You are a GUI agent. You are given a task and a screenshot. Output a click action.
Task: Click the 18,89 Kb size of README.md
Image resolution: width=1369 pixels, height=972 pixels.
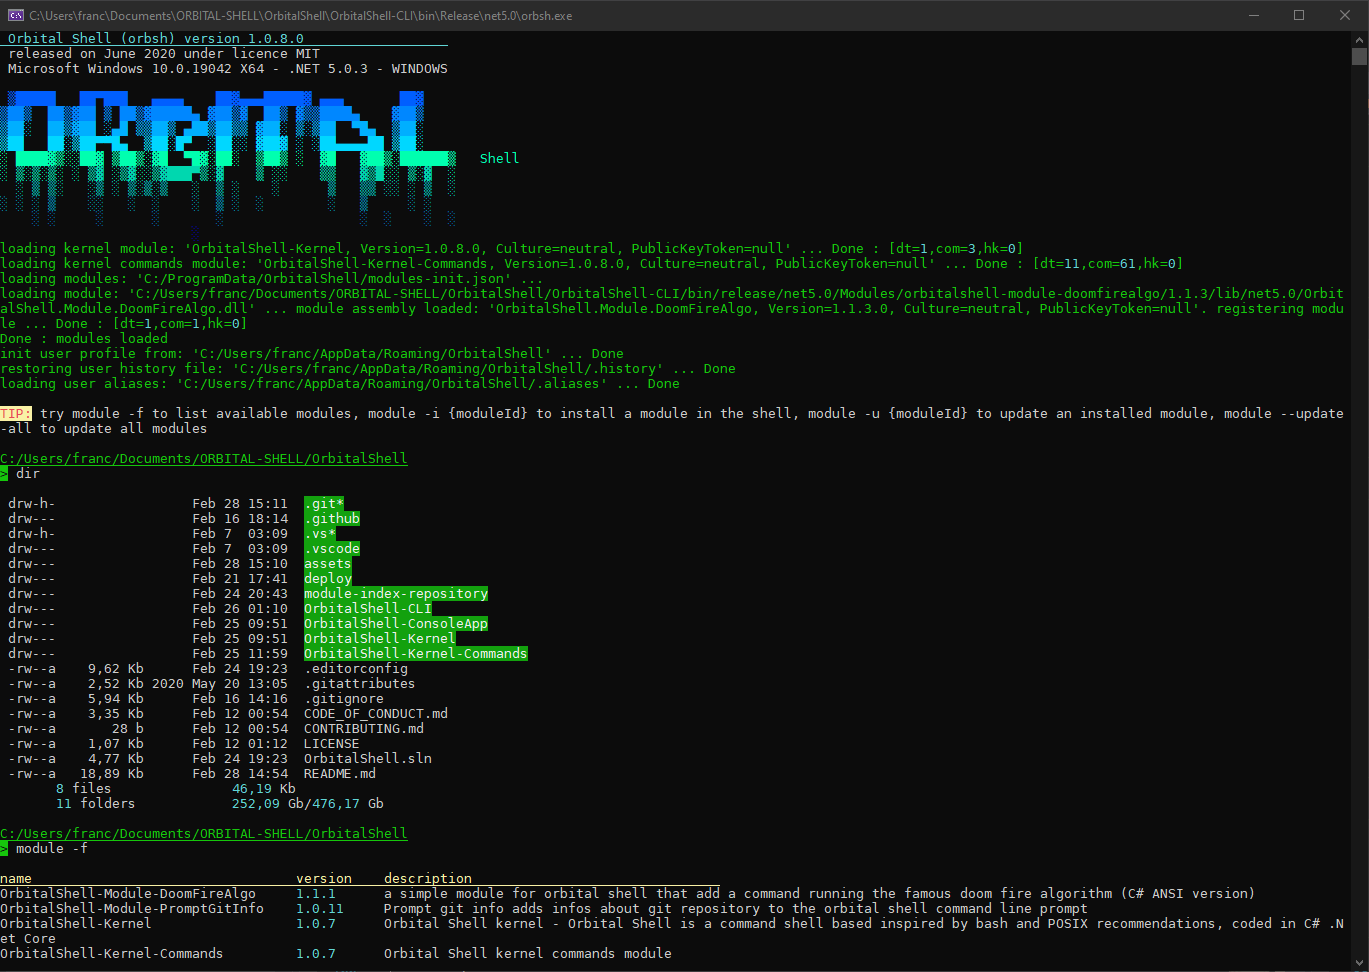112,773
